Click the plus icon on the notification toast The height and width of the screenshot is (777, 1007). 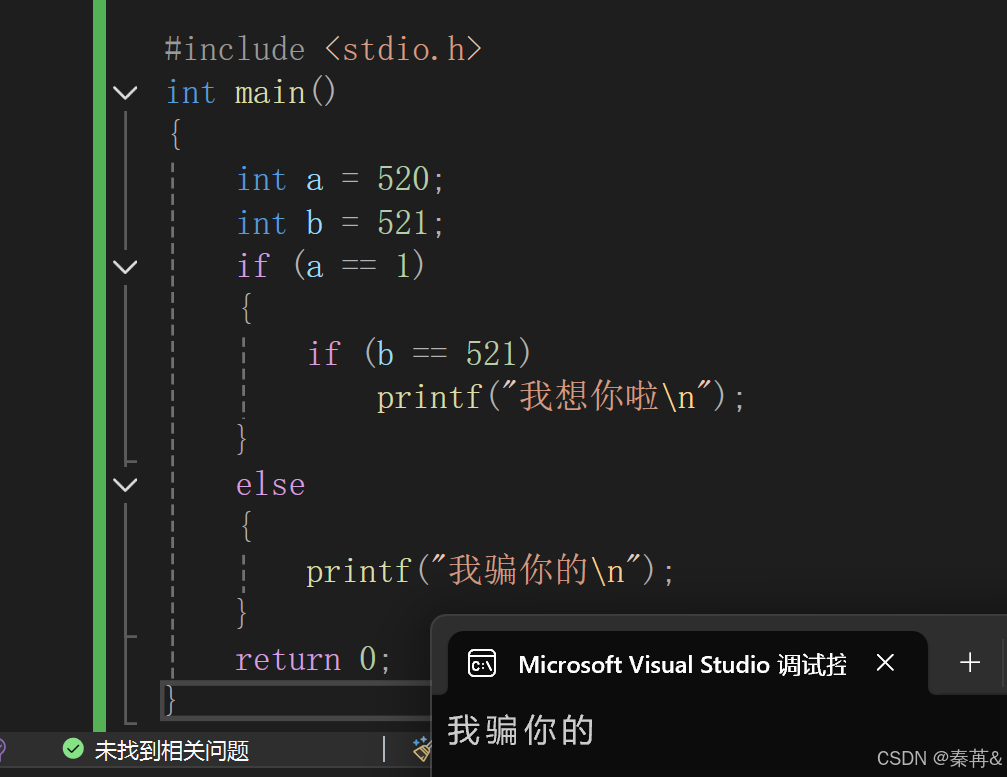tap(968, 662)
